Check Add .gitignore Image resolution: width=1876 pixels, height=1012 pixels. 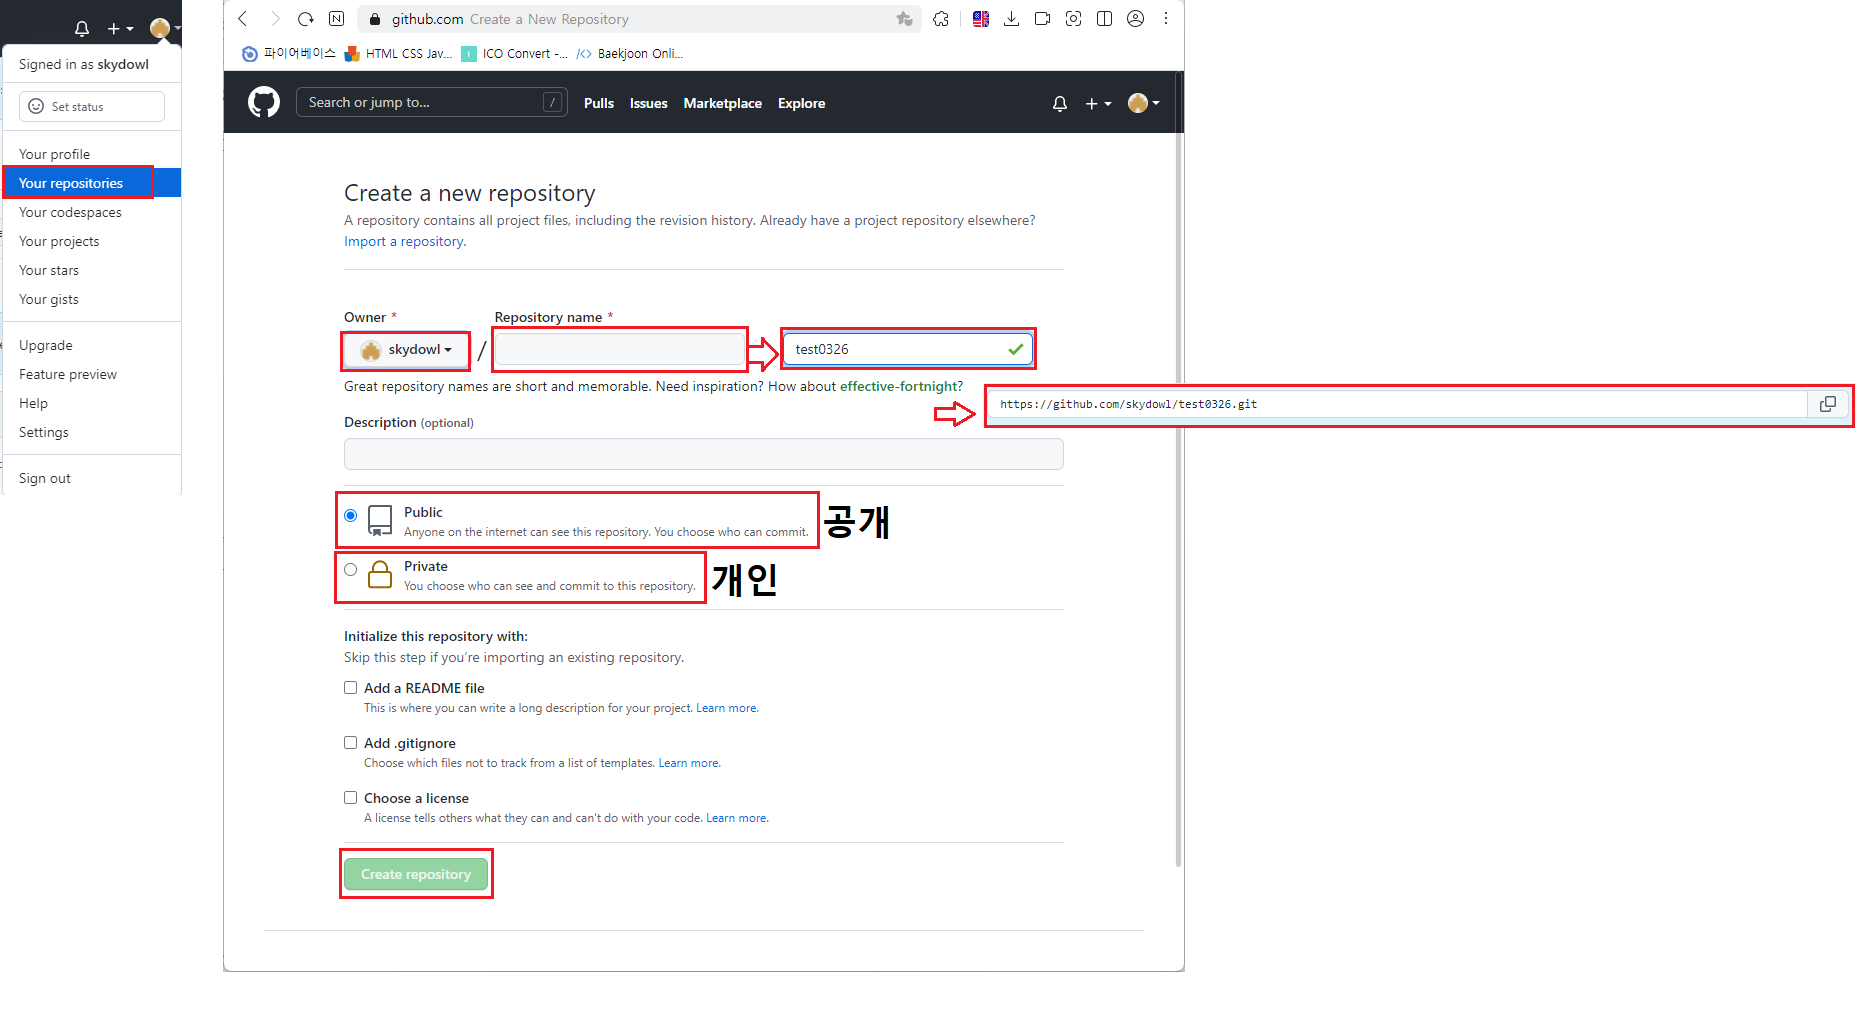pyautogui.click(x=350, y=743)
